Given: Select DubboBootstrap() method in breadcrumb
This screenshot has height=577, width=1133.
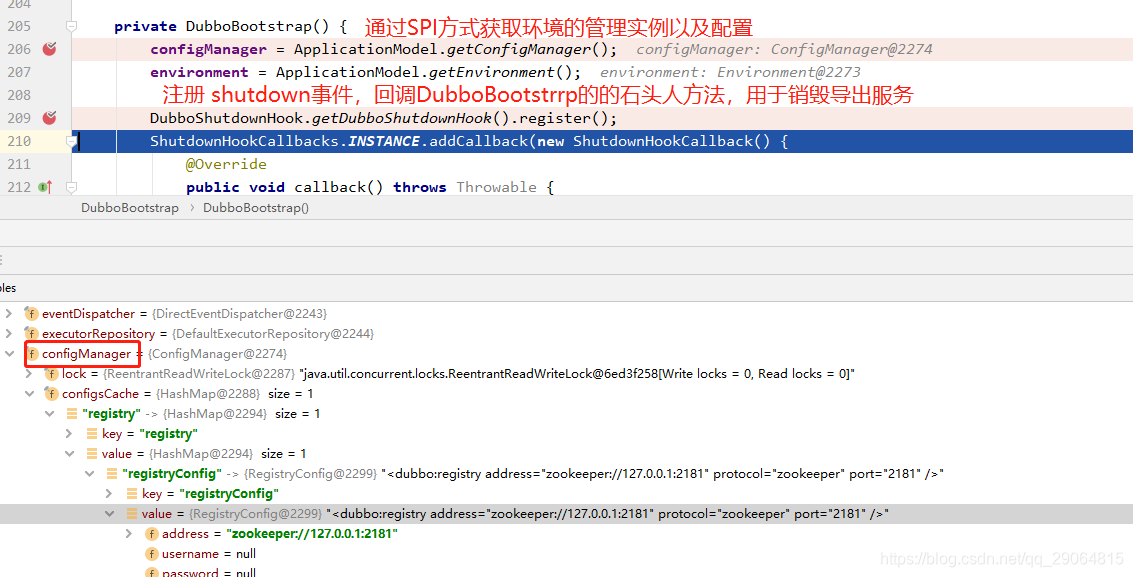Looking at the screenshot, I should (256, 208).
